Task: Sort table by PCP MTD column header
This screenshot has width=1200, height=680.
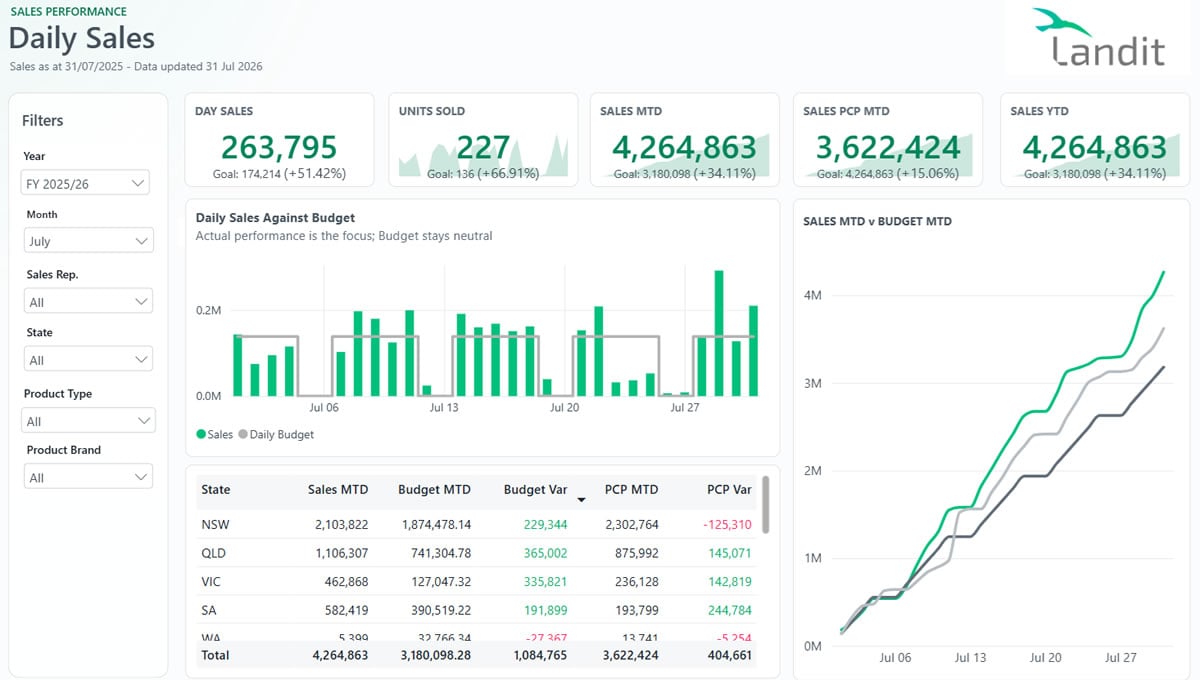Action: (632, 490)
